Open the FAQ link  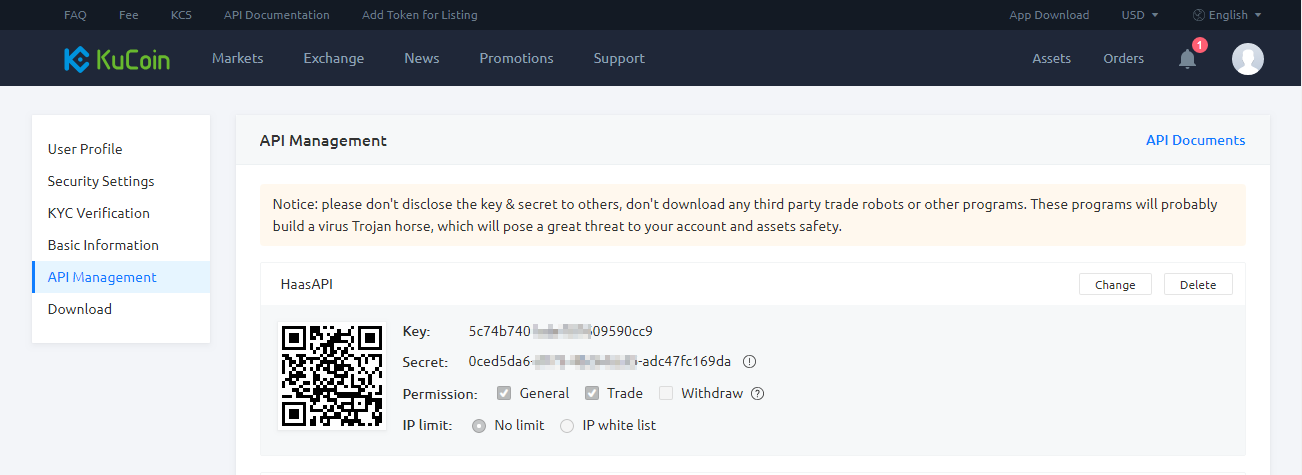coord(75,15)
